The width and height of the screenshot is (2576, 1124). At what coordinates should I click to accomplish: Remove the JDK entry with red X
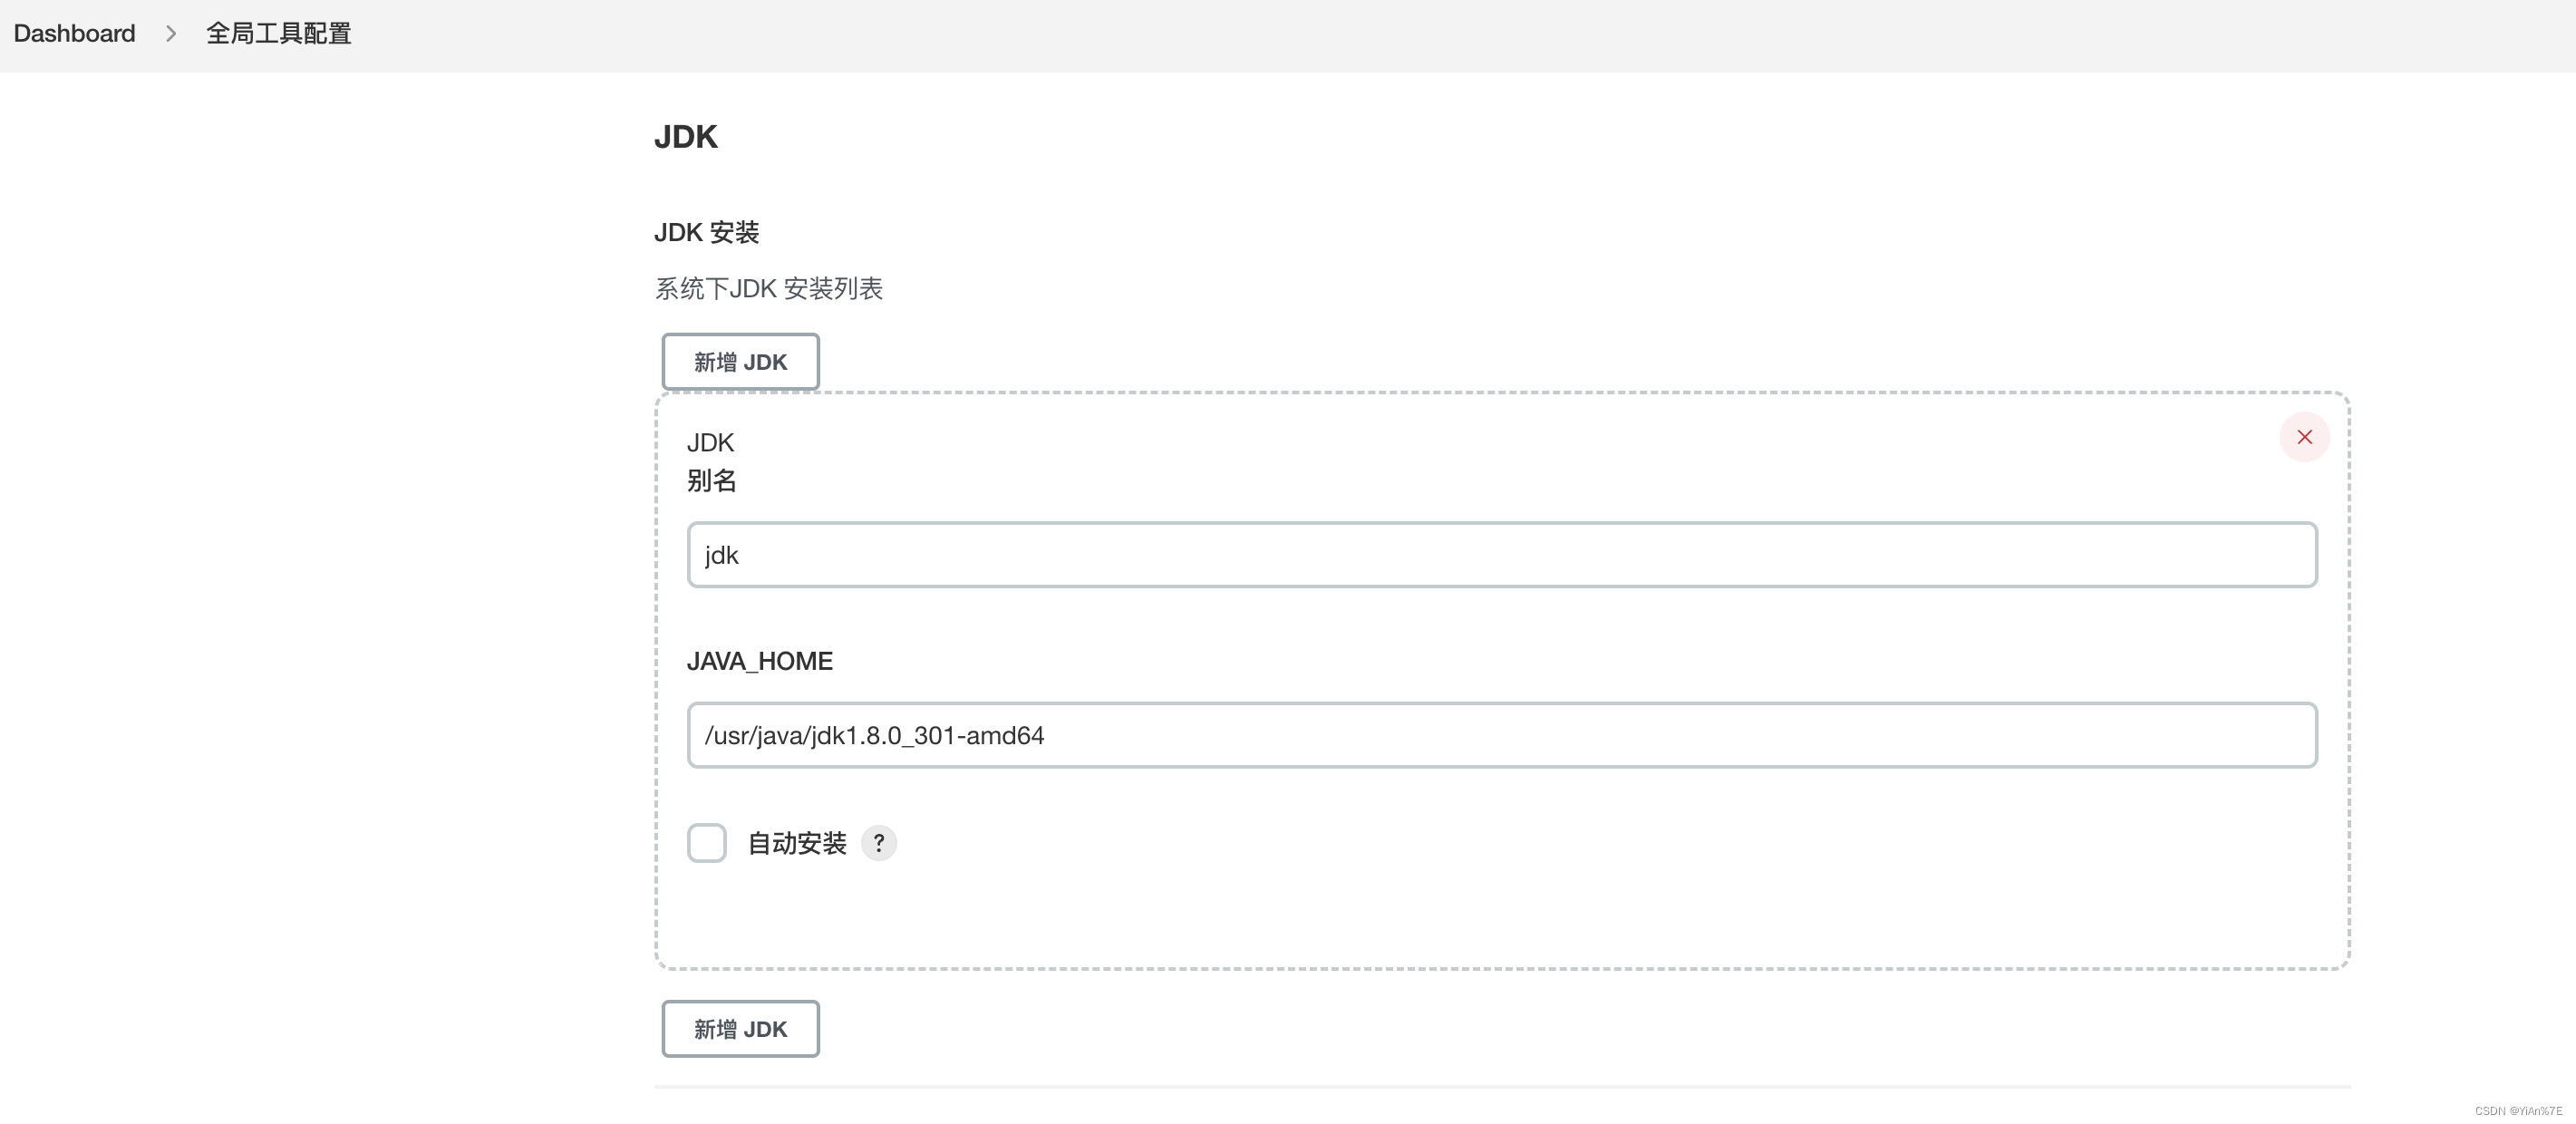point(2304,437)
